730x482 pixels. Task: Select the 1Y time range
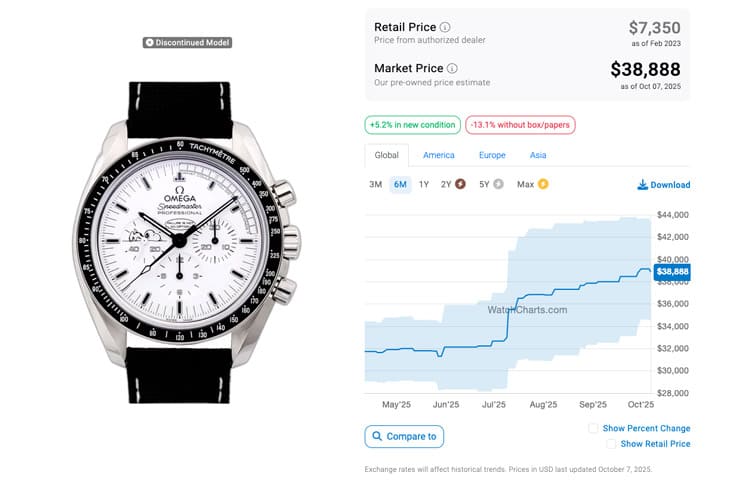click(424, 184)
